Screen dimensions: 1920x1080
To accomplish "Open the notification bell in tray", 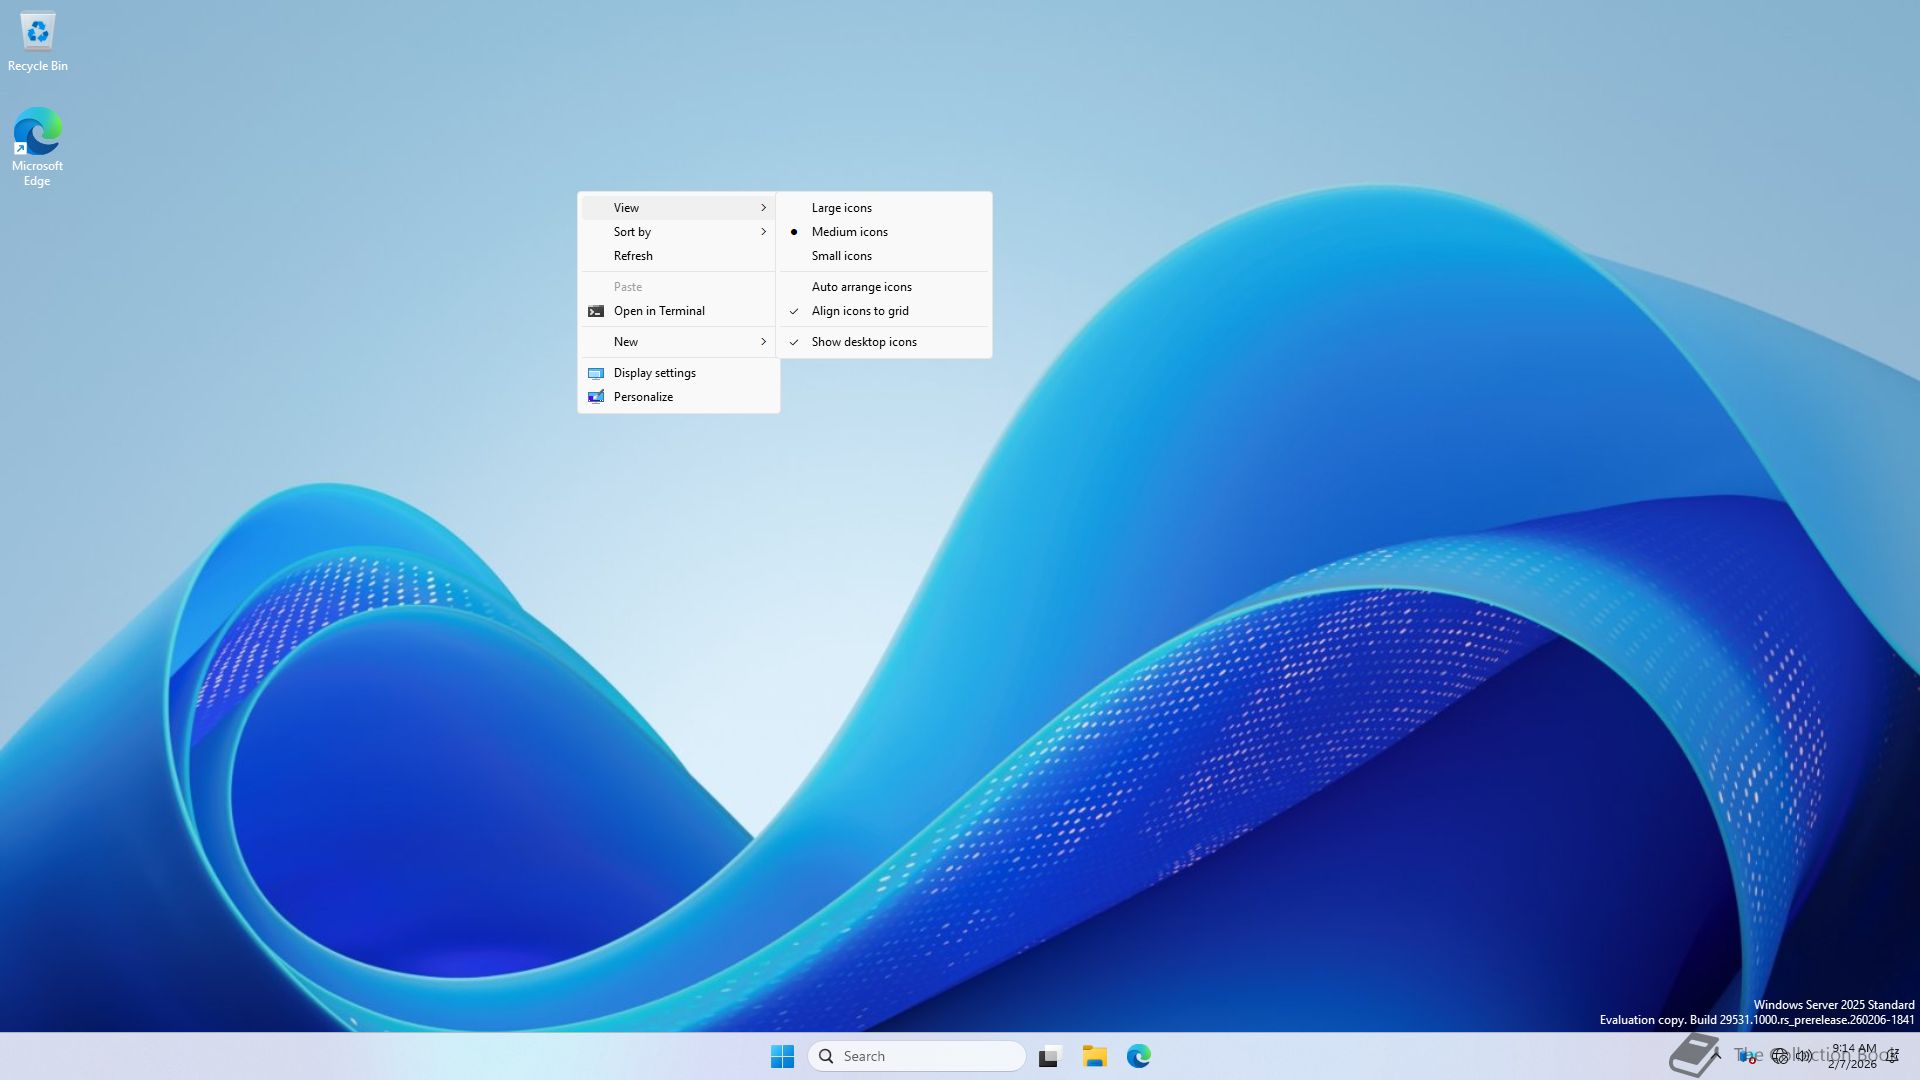I will point(1892,1056).
